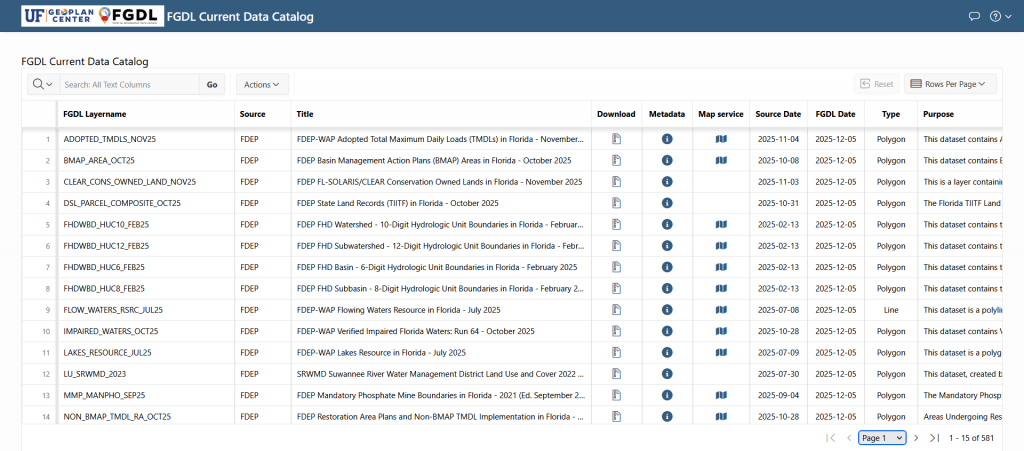The width and height of the screenshot is (1024, 451).
Task: Click the Type column header
Action: coord(890,114)
